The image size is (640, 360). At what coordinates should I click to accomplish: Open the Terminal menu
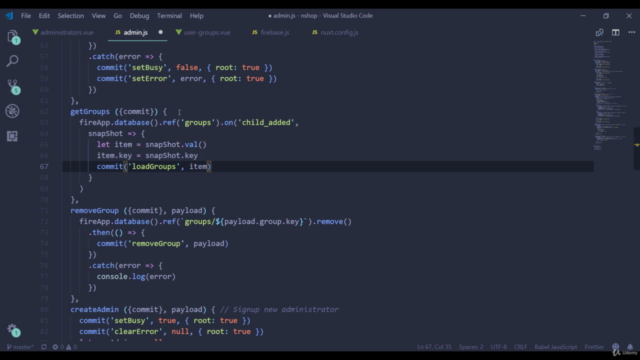click(x=169, y=16)
